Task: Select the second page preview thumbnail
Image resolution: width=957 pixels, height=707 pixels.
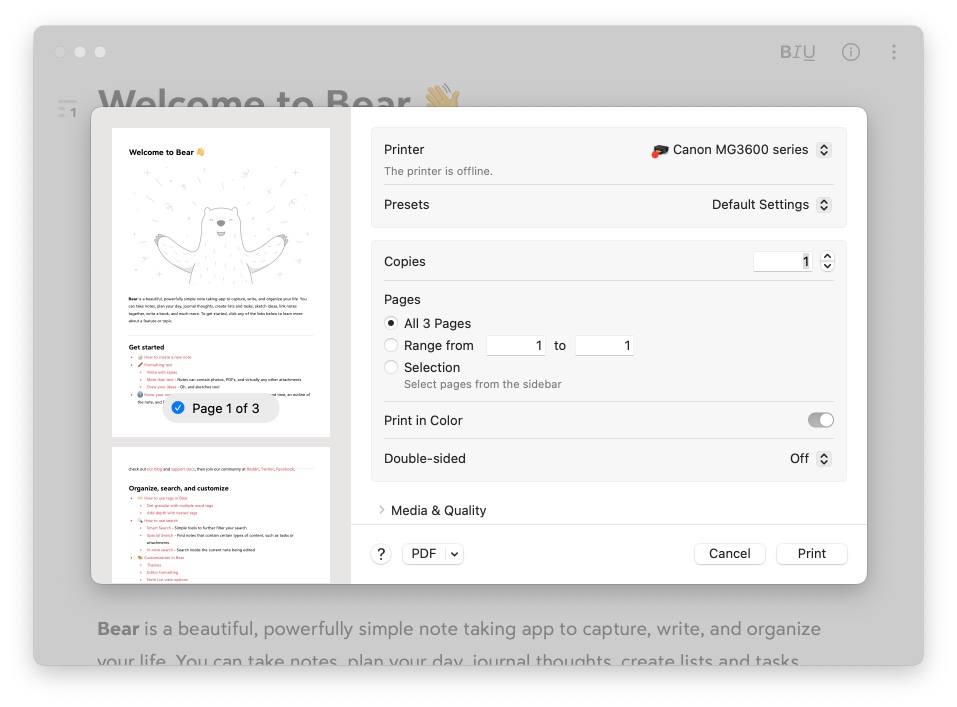Action: (221, 515)
